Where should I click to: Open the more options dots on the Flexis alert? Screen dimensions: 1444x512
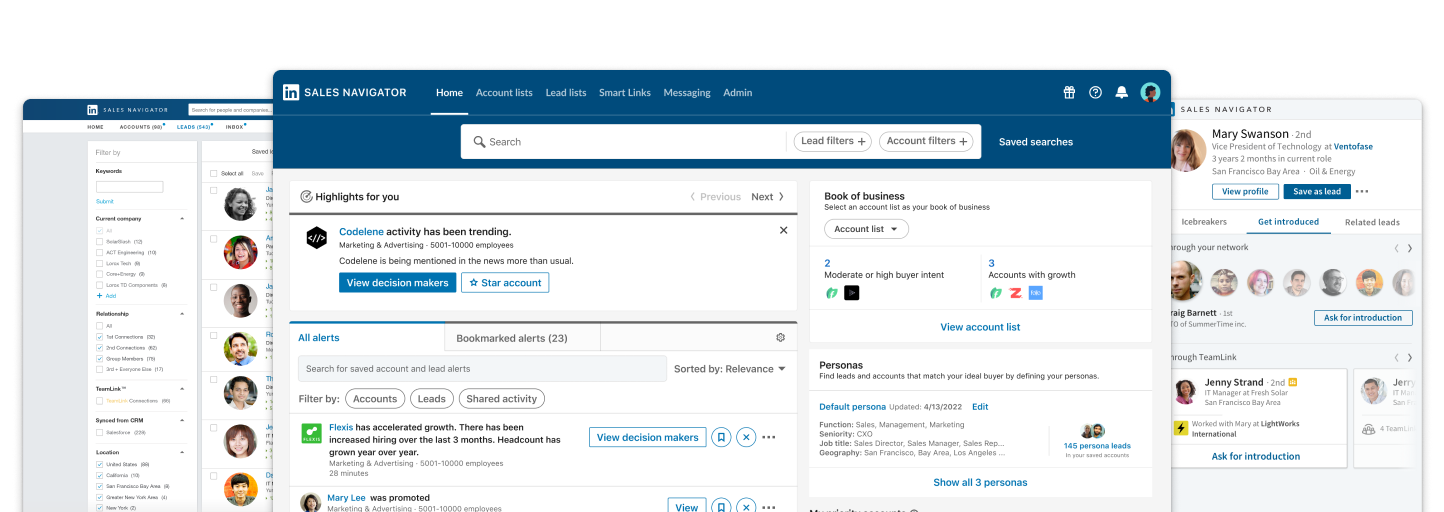click(x=769, y=437)
